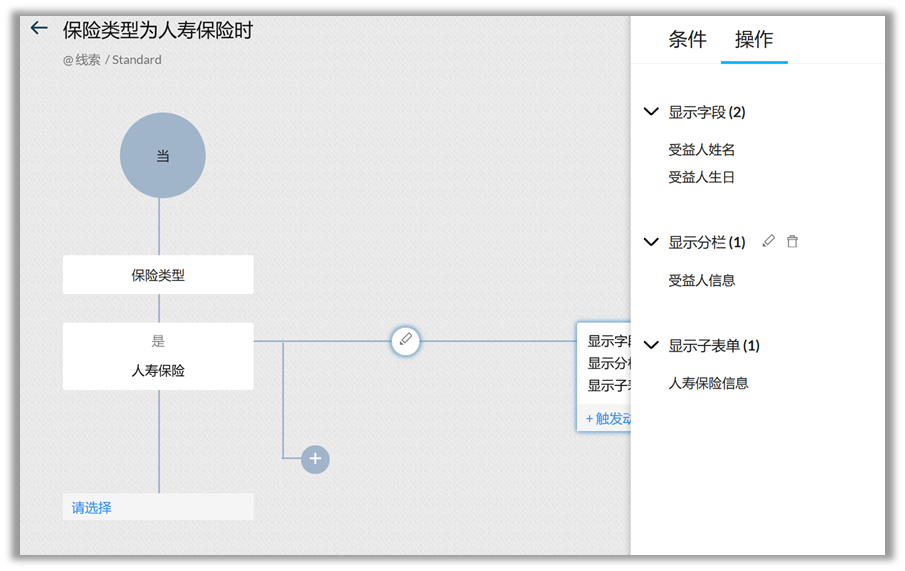Select 受益人生日 in the field list

click(702, 177)
